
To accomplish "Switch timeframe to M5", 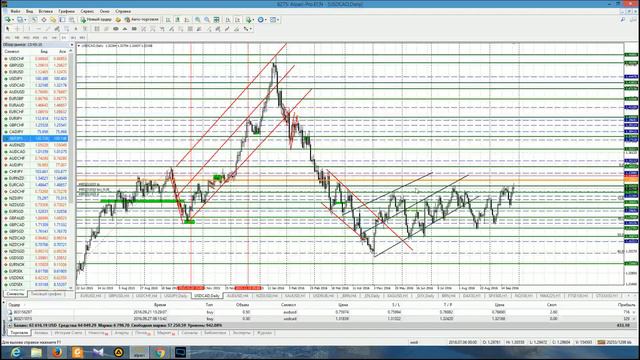I will (x=17, y=38).
